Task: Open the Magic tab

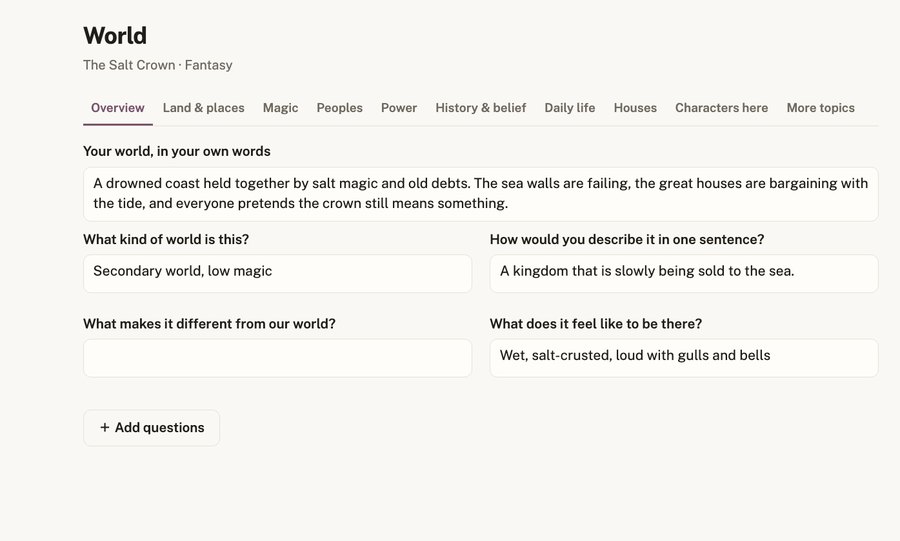Action: point(280,108)
